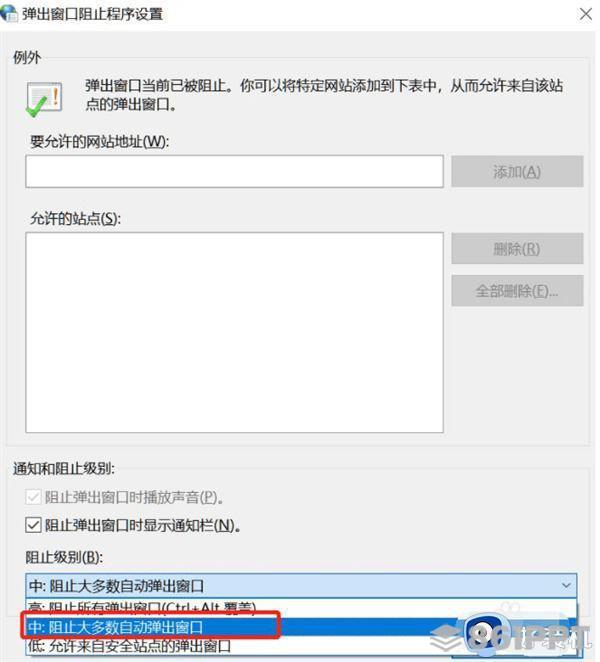The width and height of the screenshot is (600, 662).
Task: Click the website address input field
Action: [234, 171]
